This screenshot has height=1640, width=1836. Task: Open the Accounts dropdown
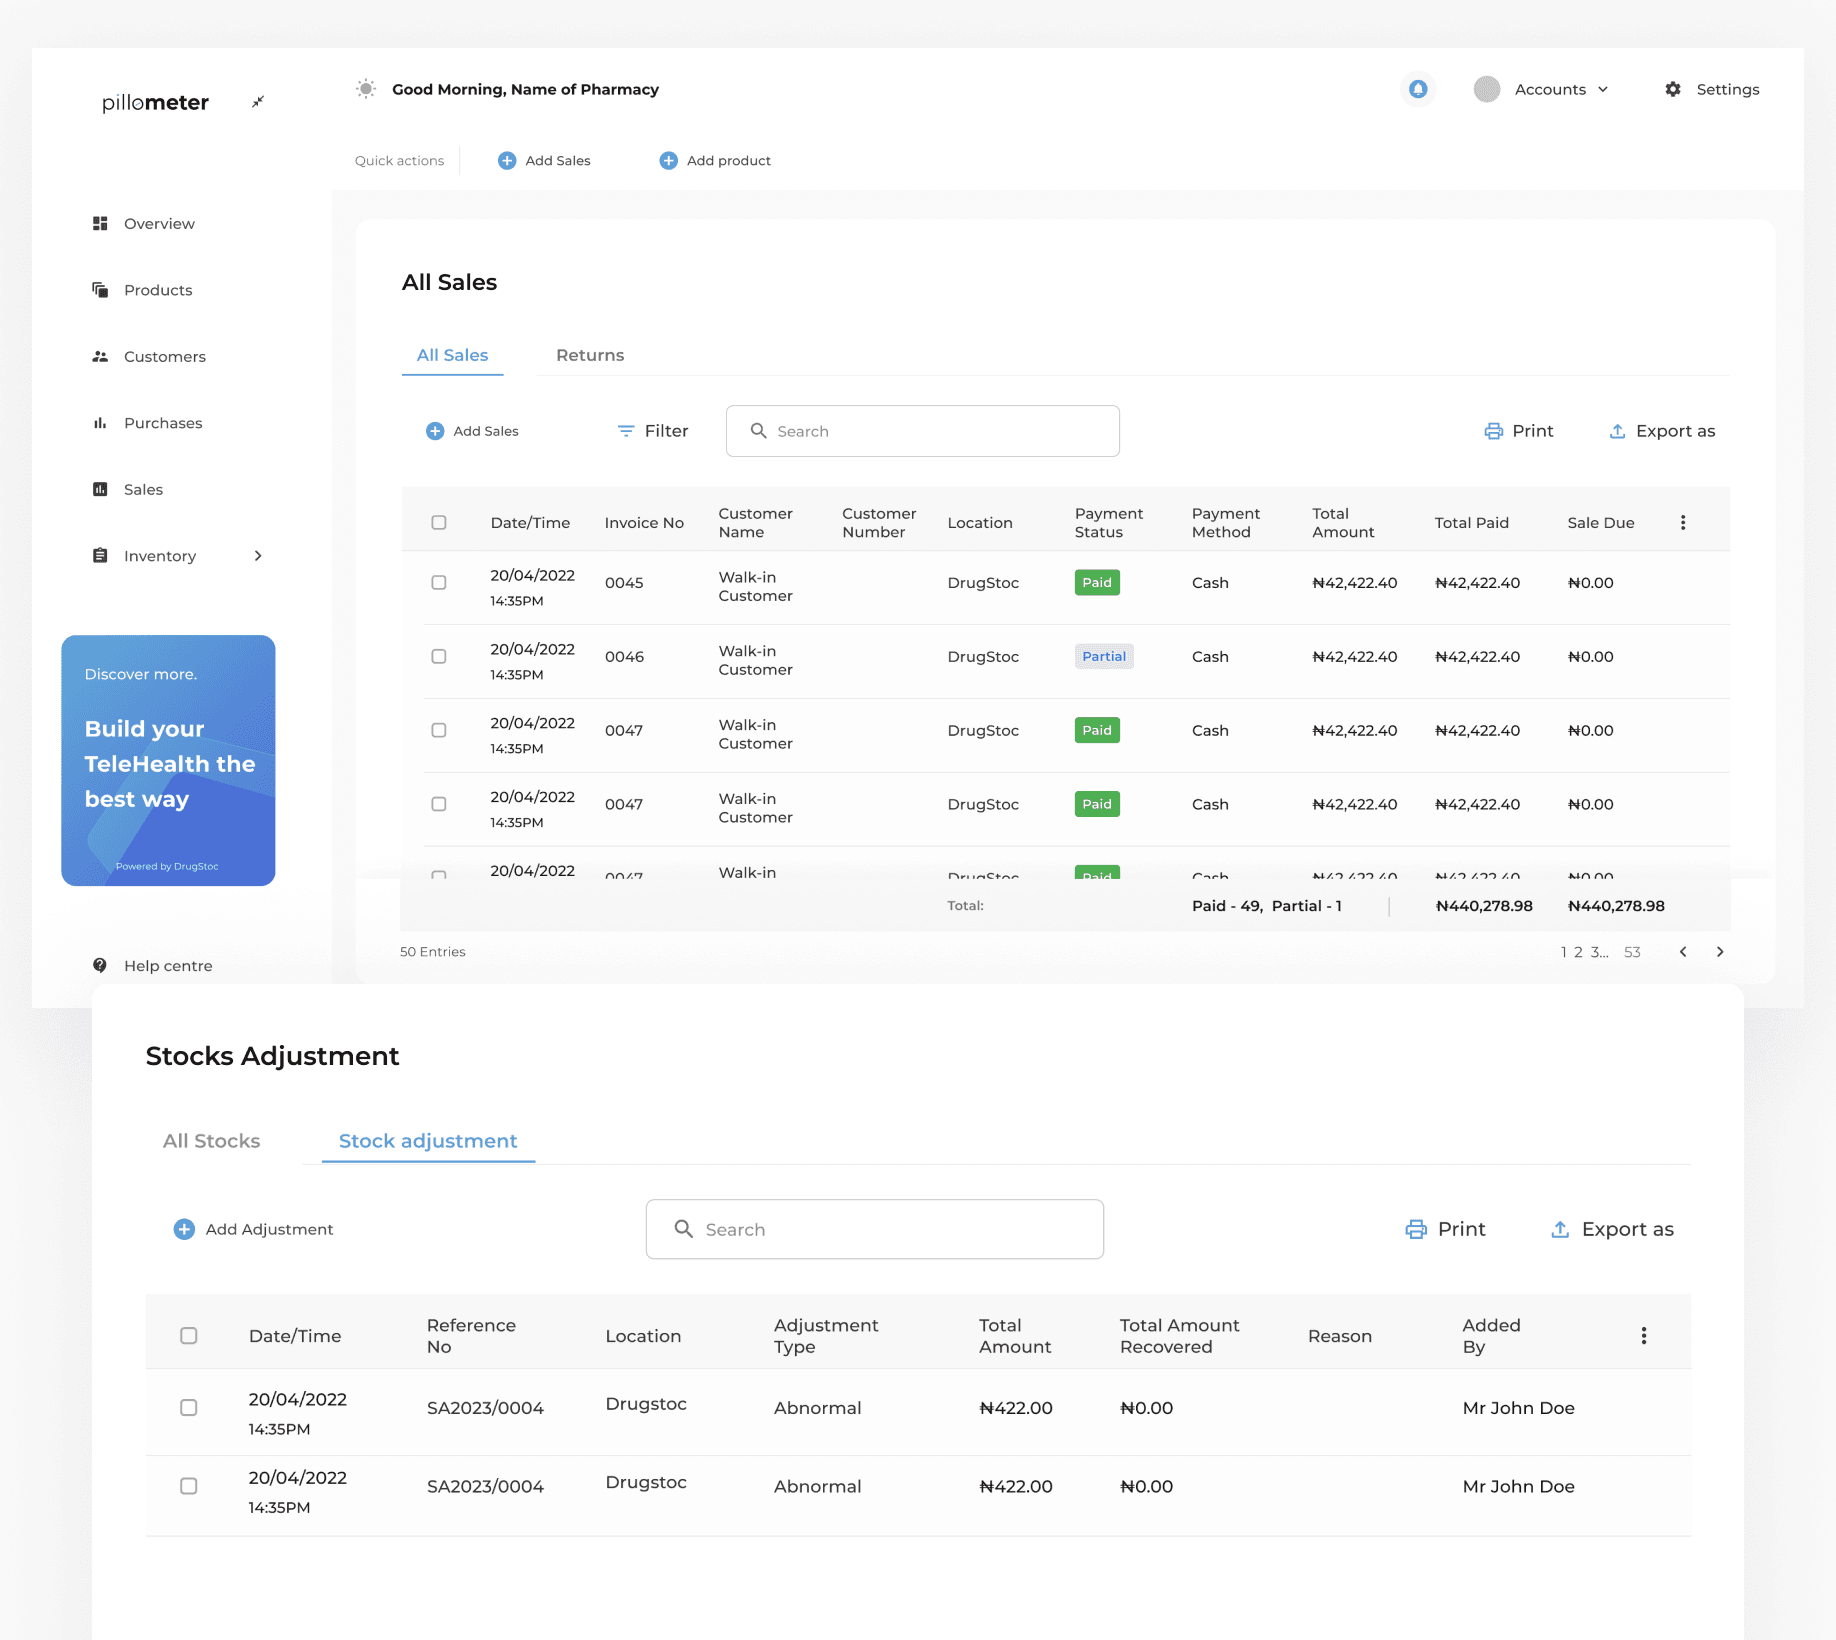coord(1561,89)
